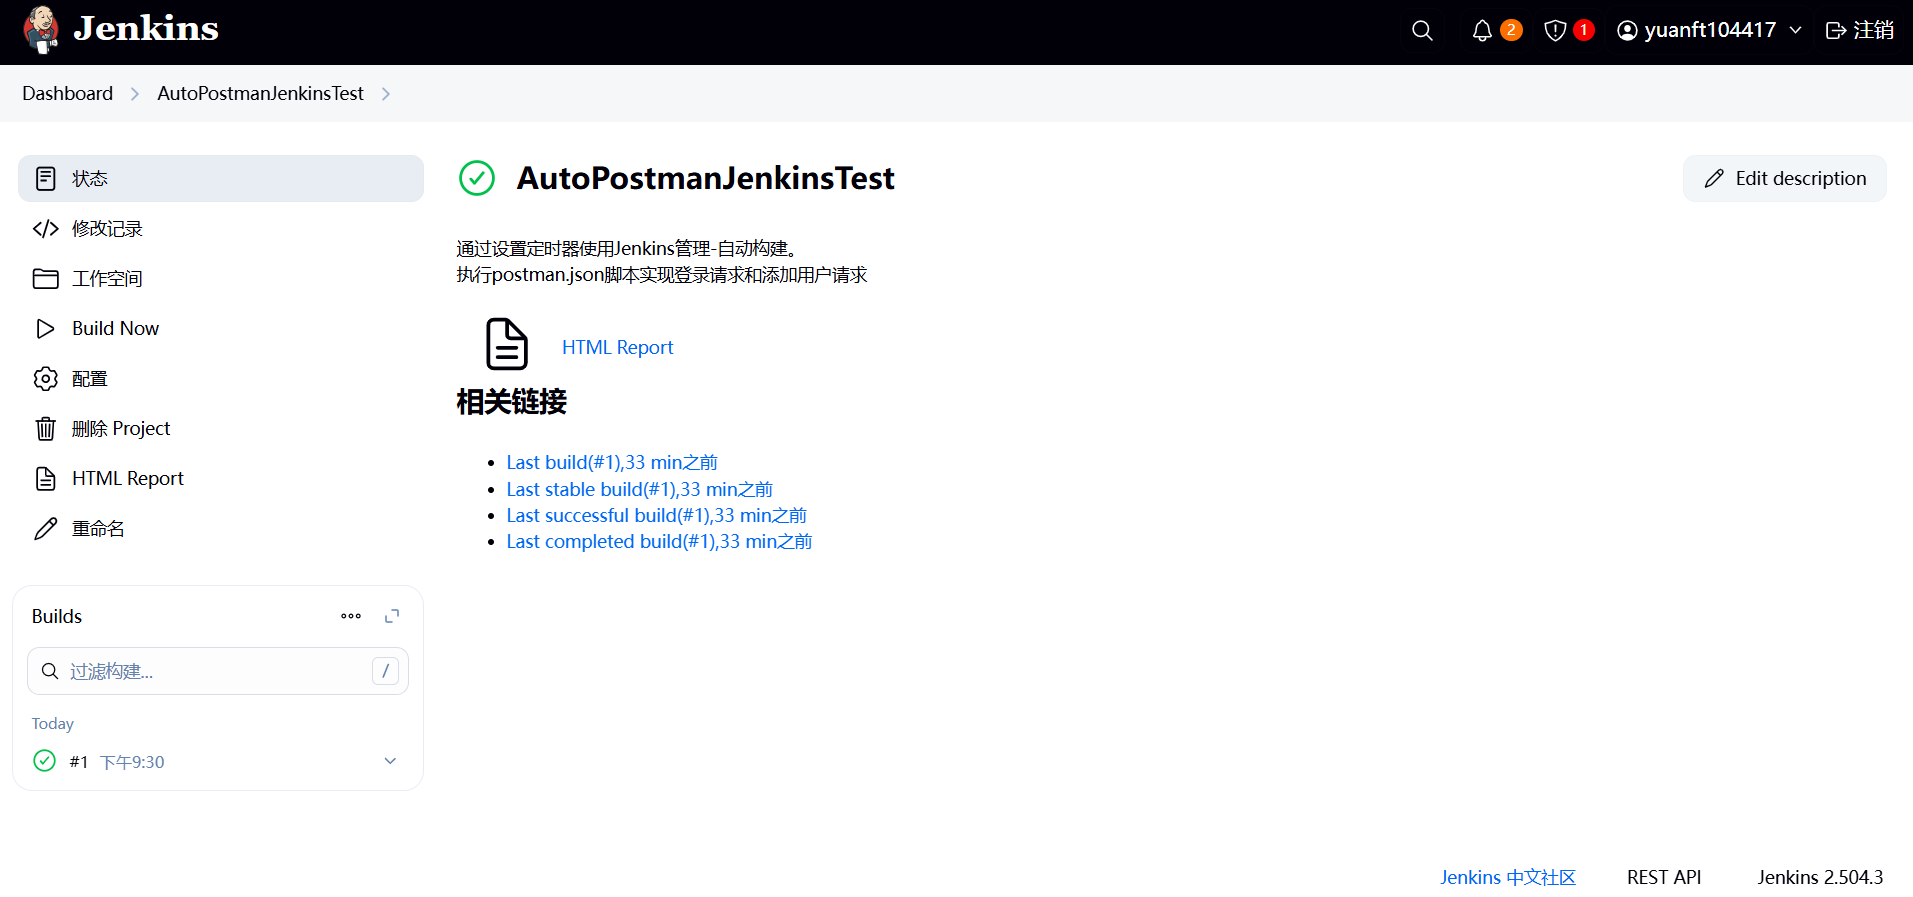This screenshot has width=1913, height=897.
Task: Click the 配置 gear icon
Action: coord(46,379)
